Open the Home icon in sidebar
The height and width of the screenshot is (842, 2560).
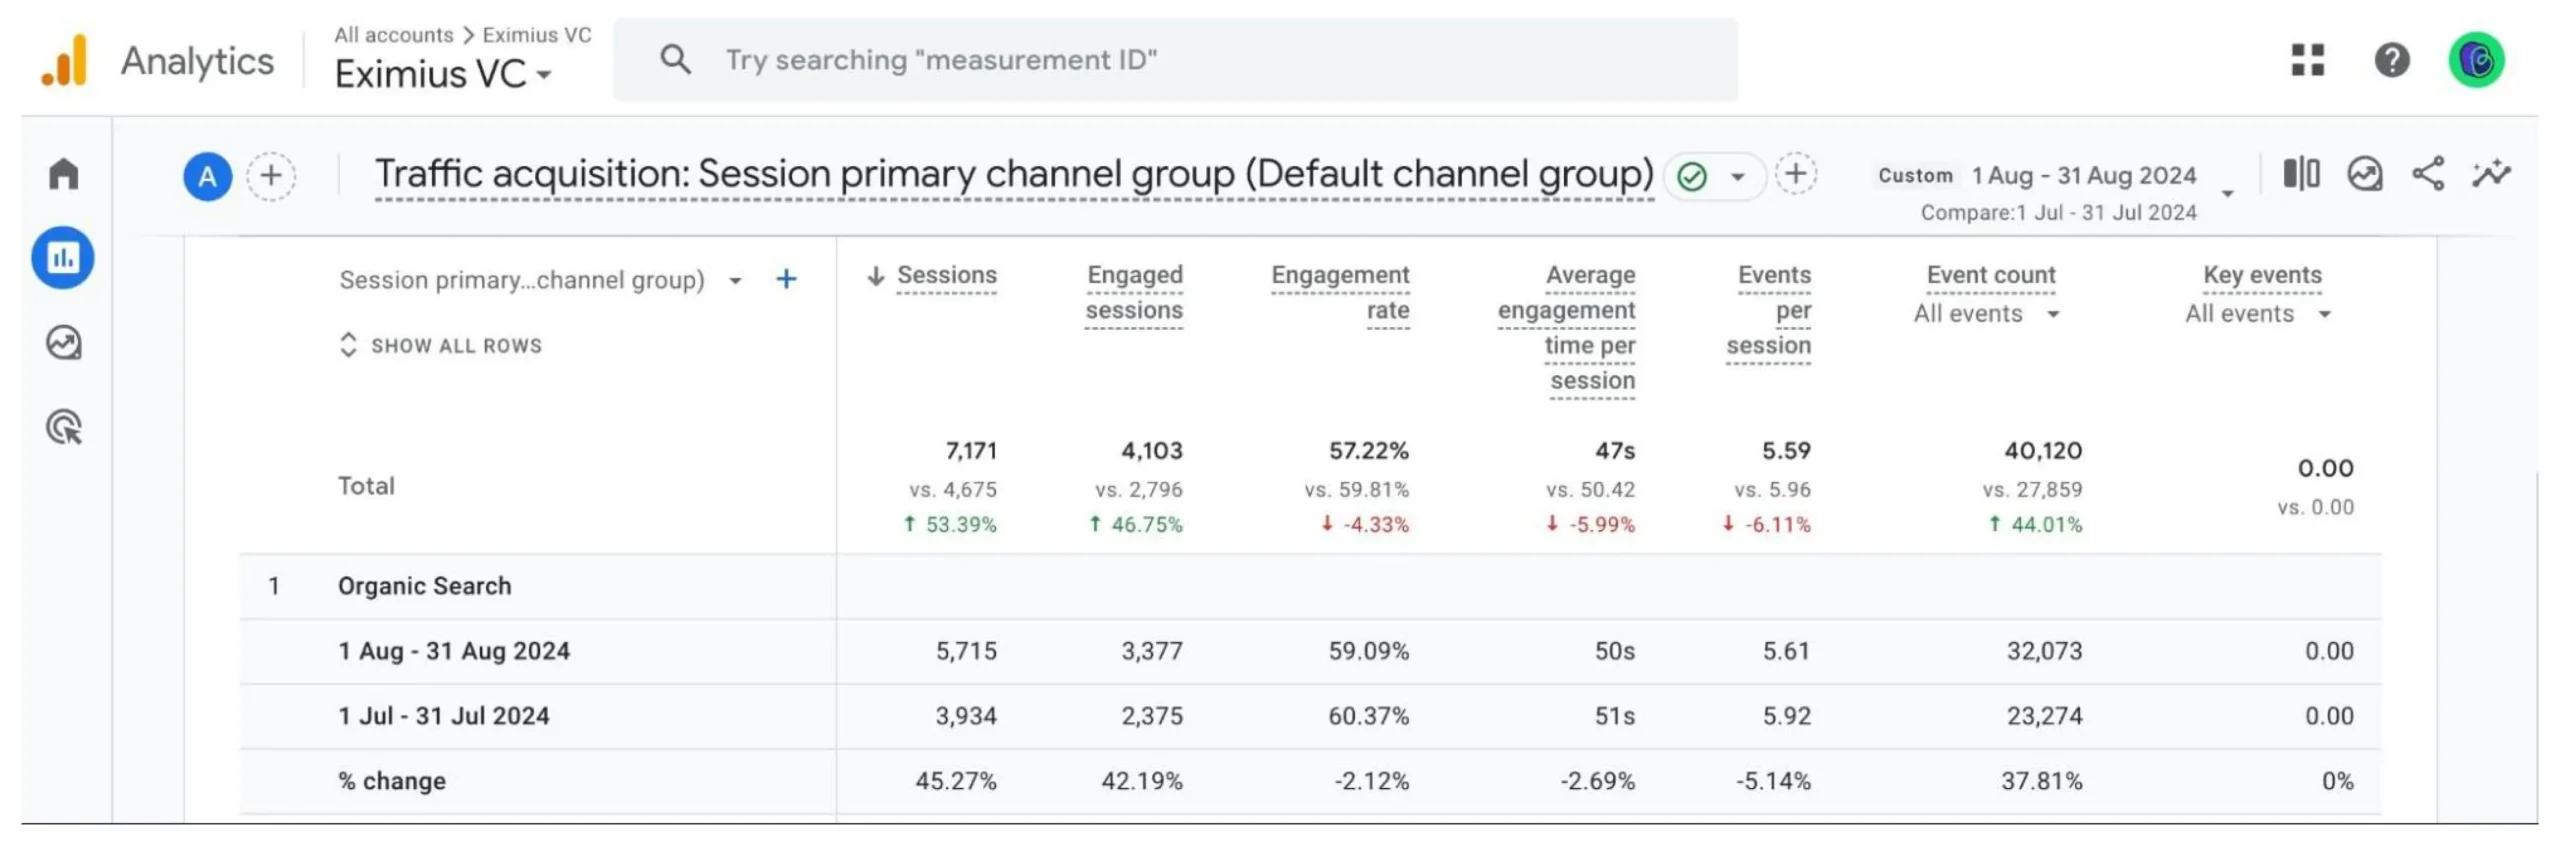(63, 174)
